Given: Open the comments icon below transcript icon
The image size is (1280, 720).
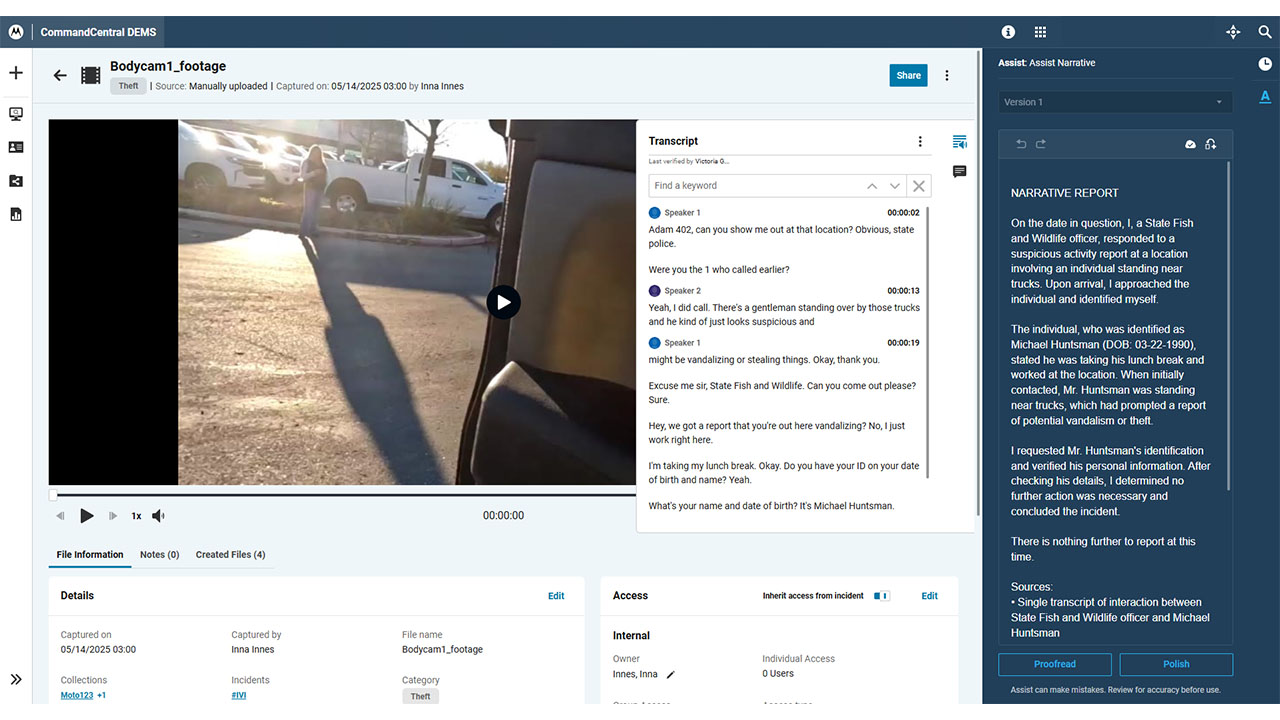Looking at the screenshot, I should point(959,172).
